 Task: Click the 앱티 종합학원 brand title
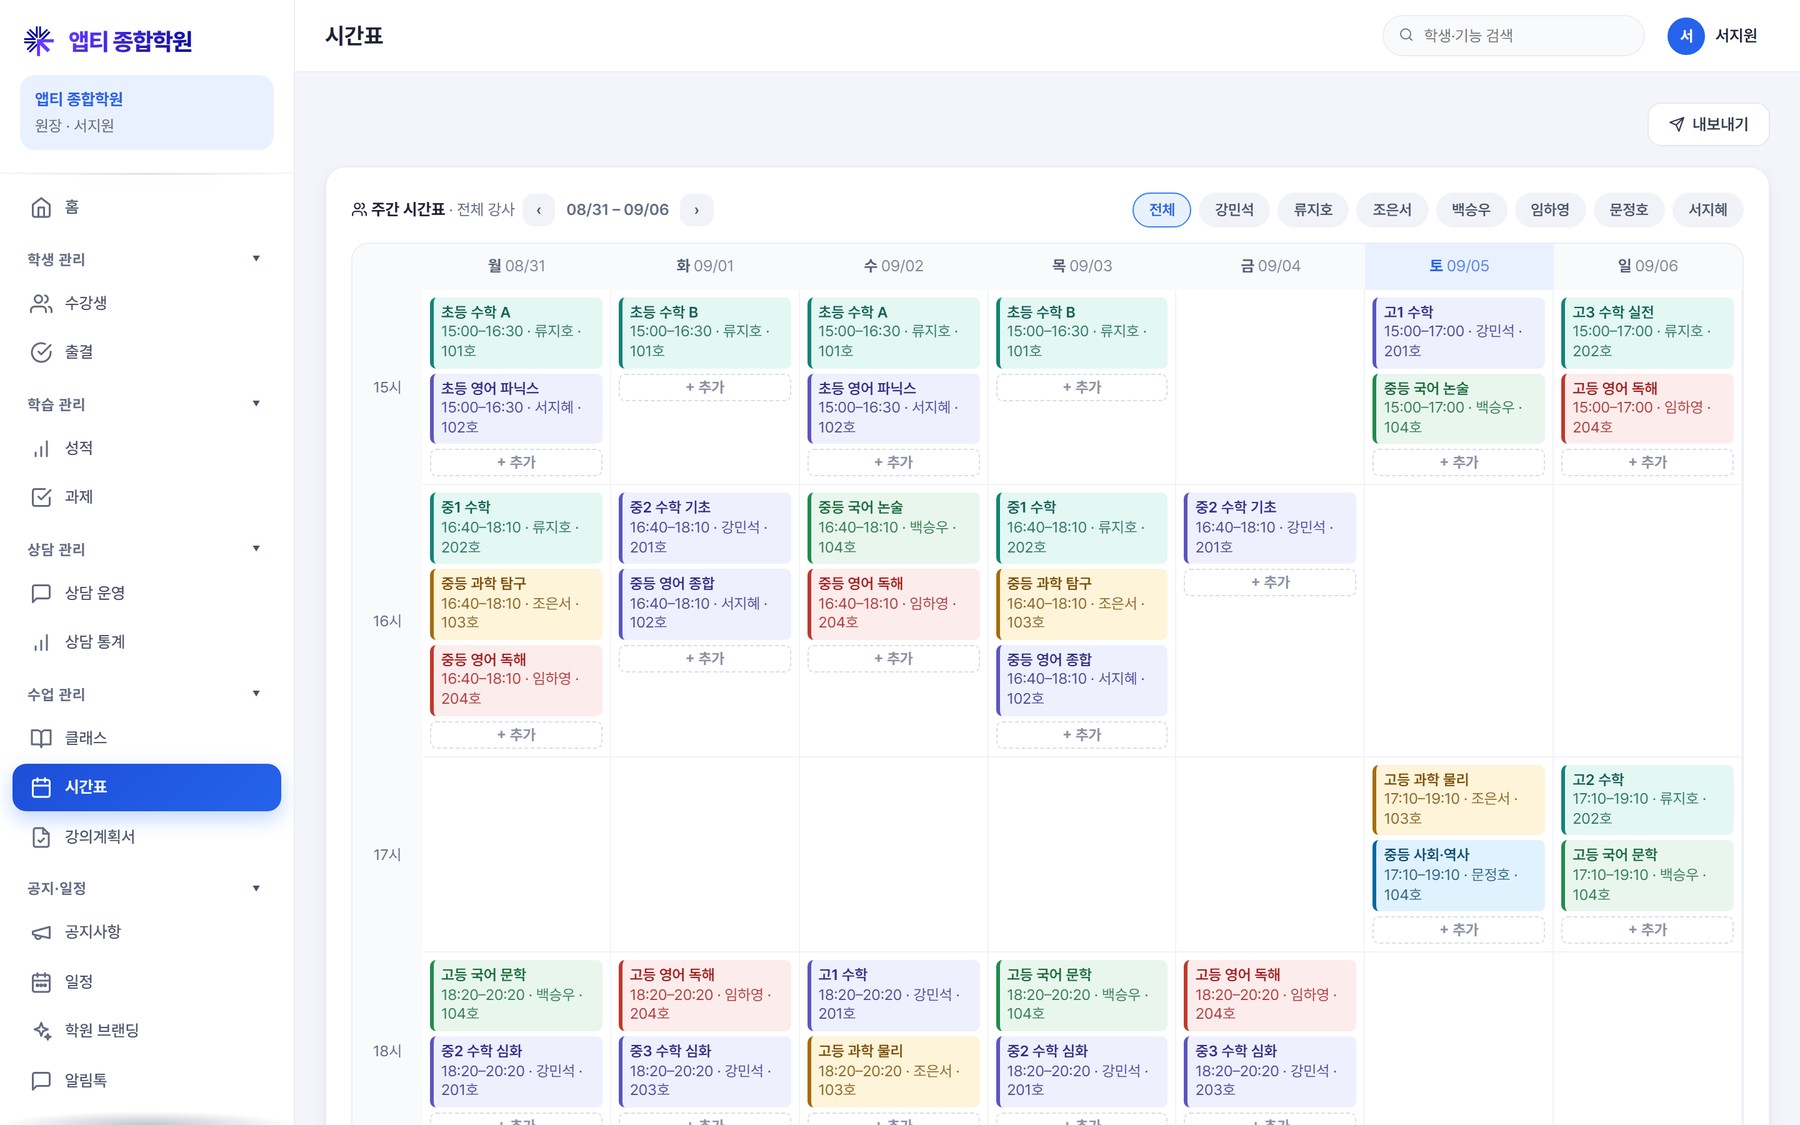[x=130, y=41]
